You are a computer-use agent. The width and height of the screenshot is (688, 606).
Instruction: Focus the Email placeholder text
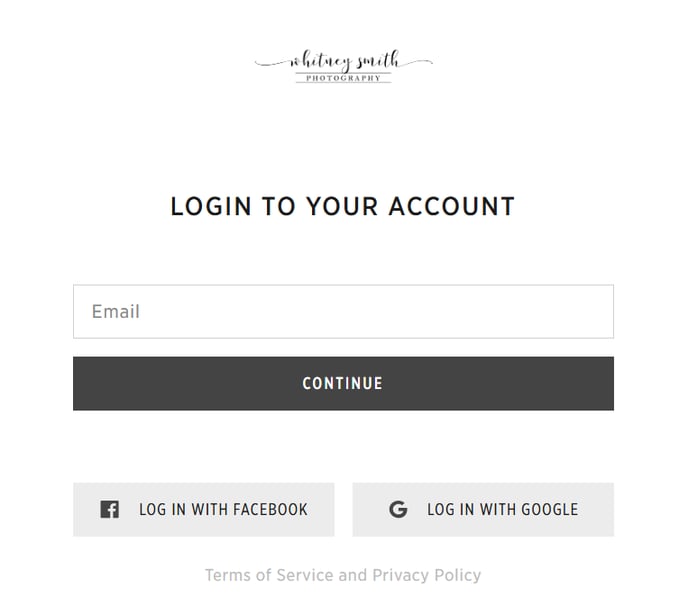pyautogui.click(x=115, y=312)
